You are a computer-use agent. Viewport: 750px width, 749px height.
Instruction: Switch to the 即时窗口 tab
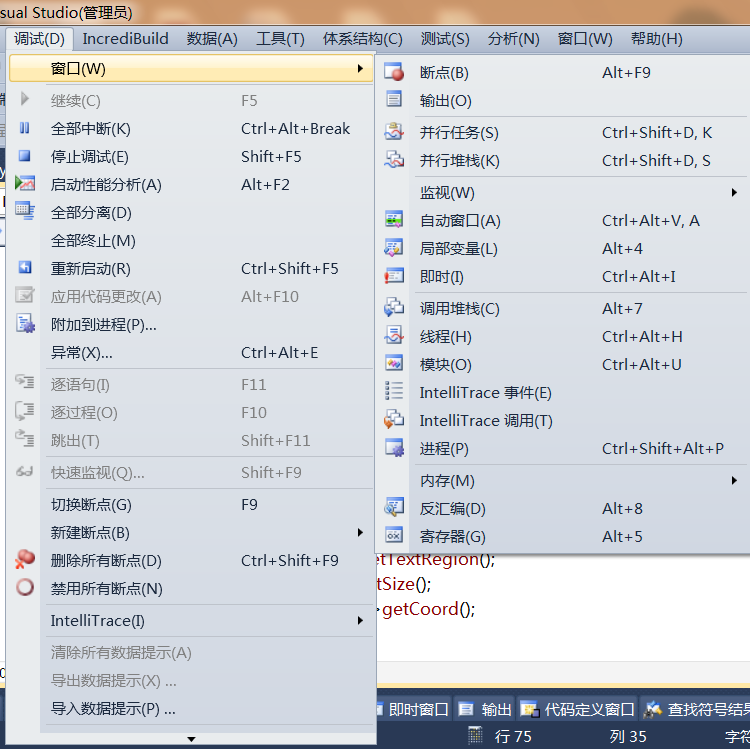point(414,709)
